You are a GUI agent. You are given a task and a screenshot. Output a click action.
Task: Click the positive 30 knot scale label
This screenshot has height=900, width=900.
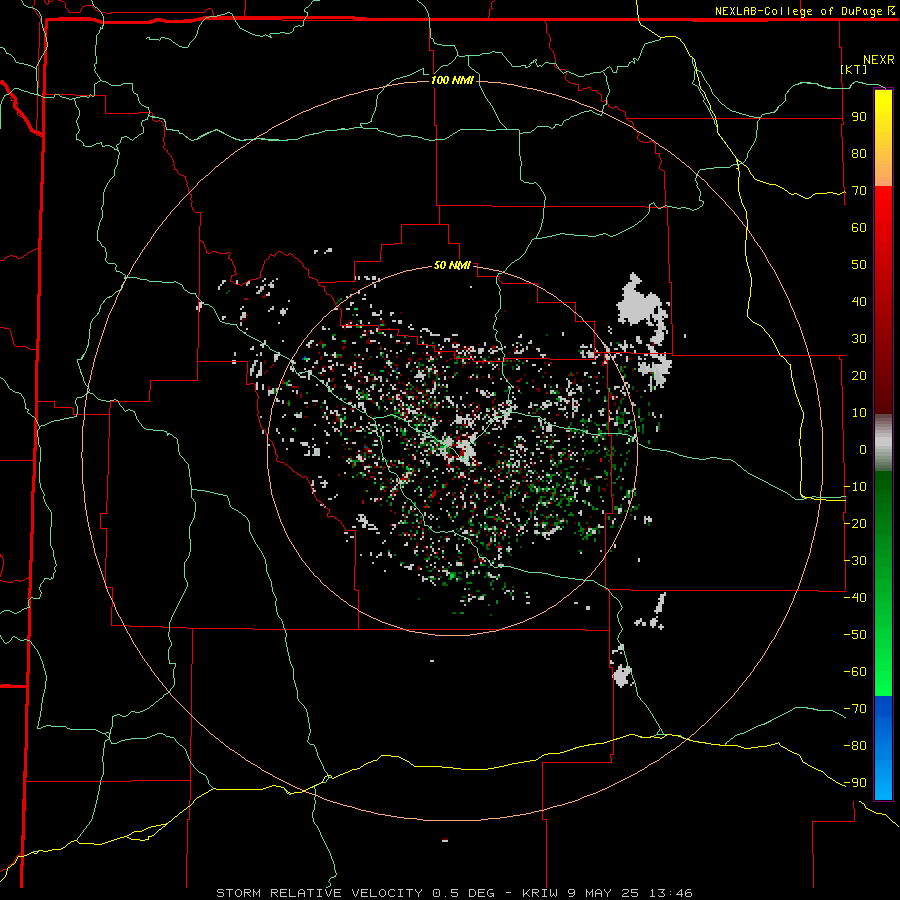[859, 339]
